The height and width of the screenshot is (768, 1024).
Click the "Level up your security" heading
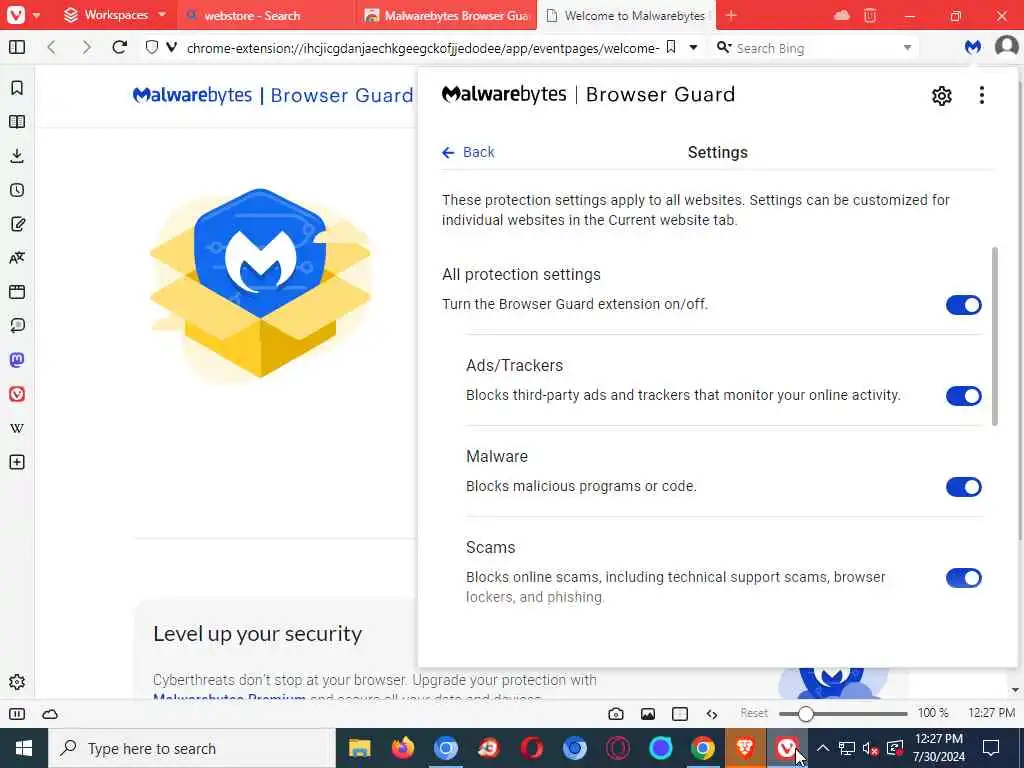257,633
